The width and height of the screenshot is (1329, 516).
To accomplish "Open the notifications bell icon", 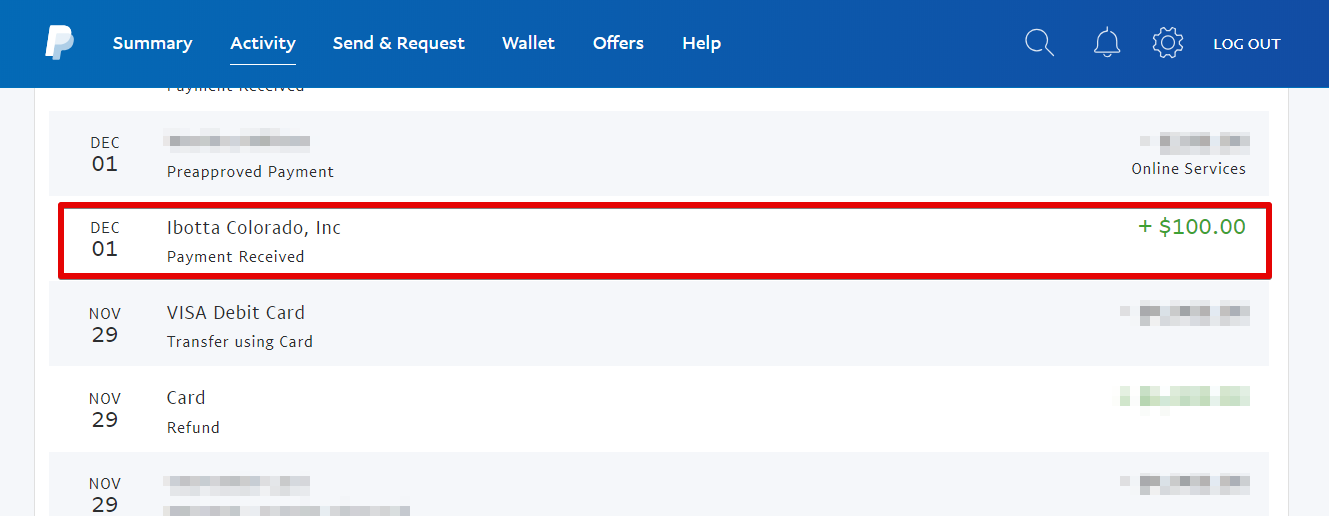I will 1107,43.
